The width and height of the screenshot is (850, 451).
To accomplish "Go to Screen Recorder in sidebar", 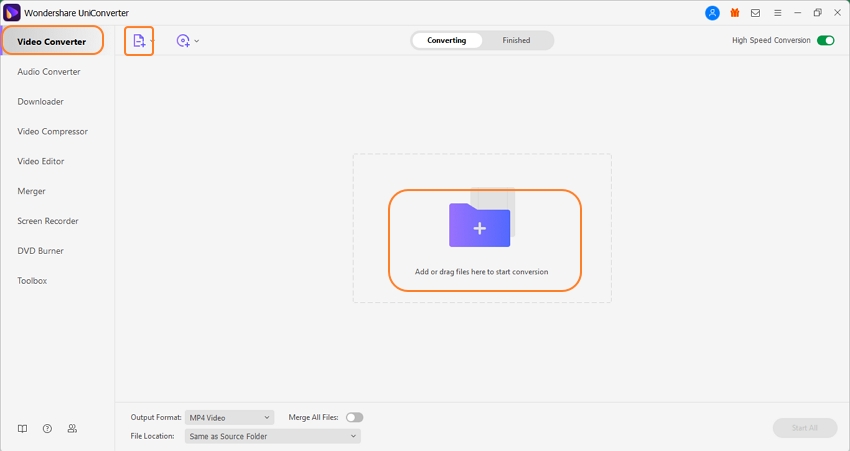I will tap(48, 221).
